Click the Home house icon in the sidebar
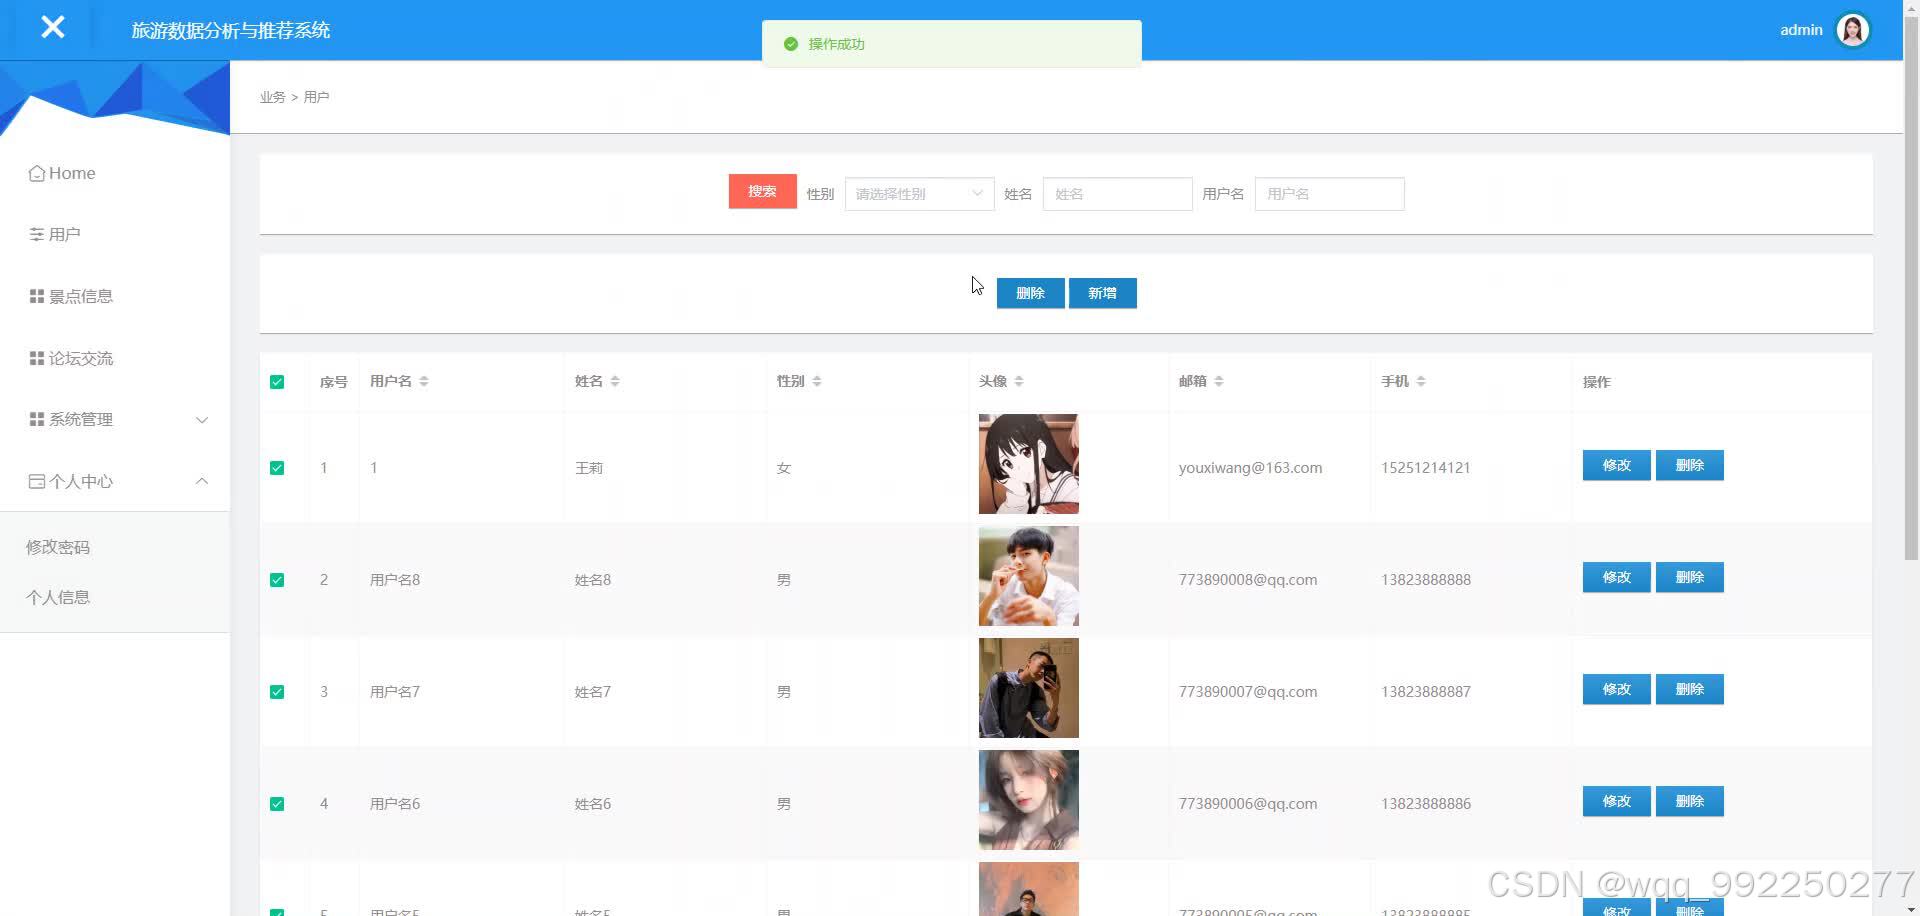The width and height of the screenshot is (1920, 916). [37, 173]
